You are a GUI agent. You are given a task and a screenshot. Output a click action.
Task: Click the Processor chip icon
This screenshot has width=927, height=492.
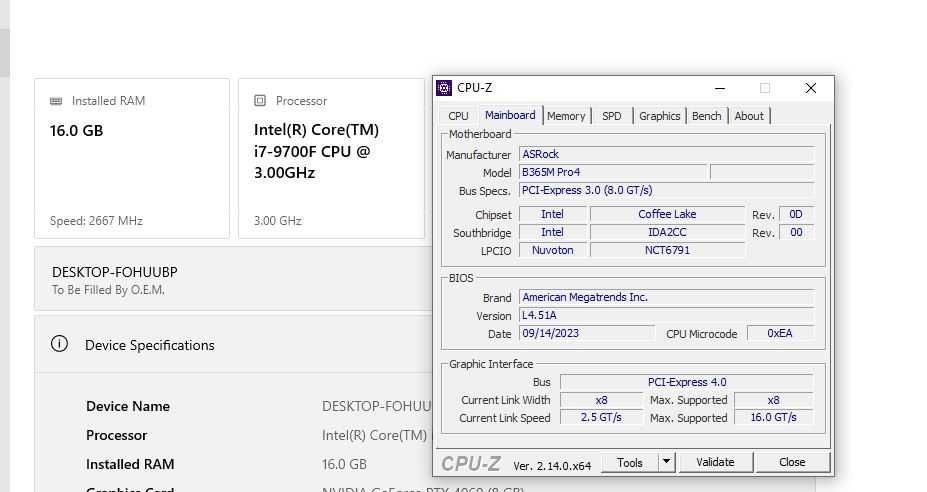pos(260,101)
